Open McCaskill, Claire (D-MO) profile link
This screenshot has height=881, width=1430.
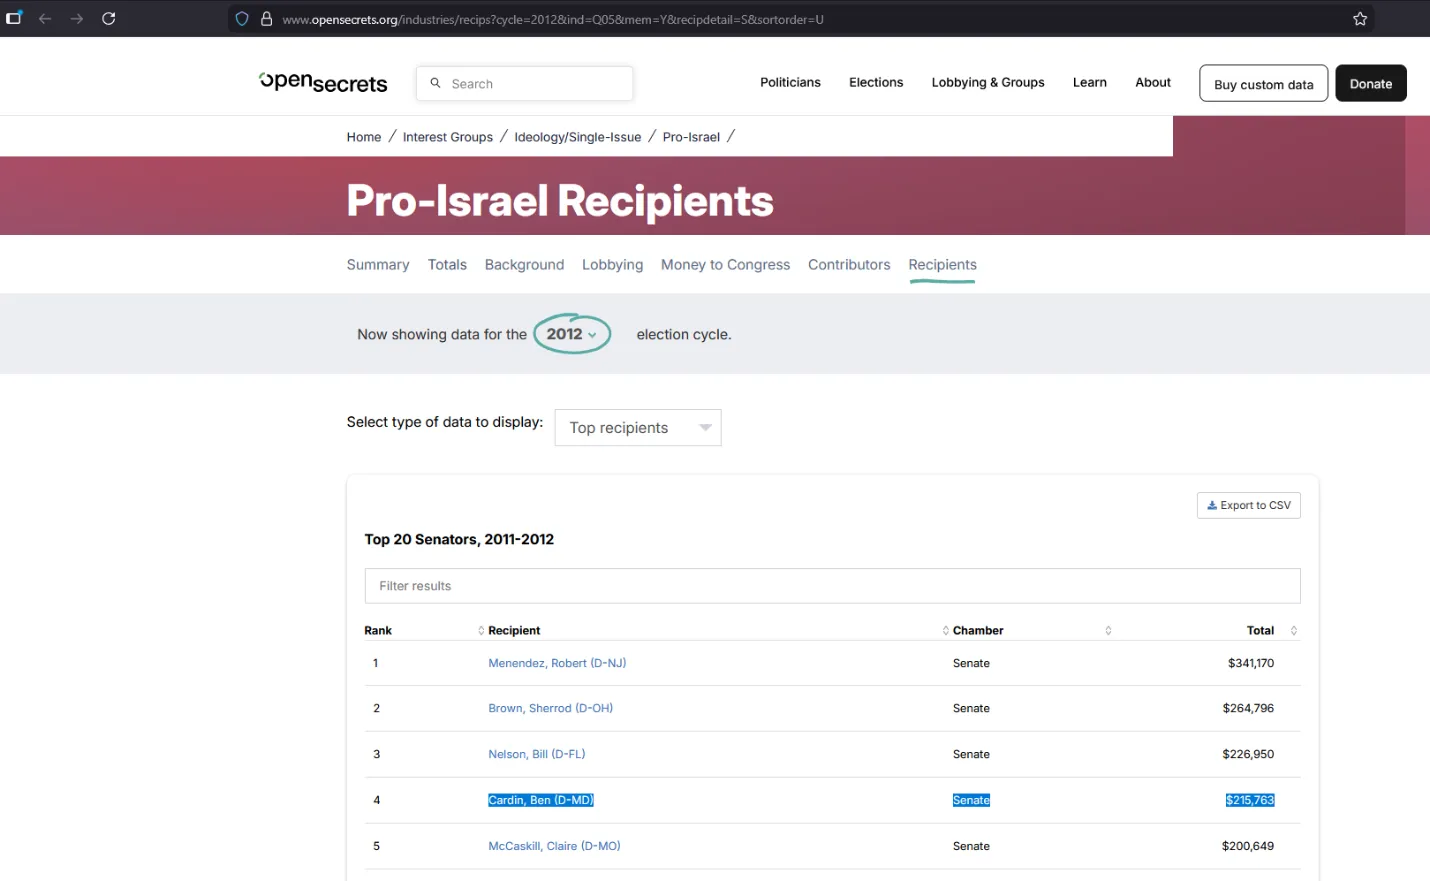[x=554, y=846]
